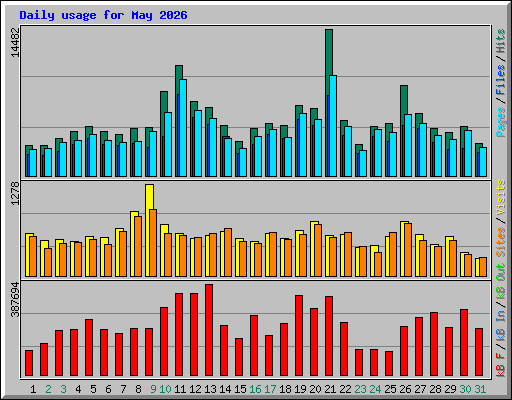Select the orange sites bar for day 8
This screenshot has height=400, width=512.
(x=138, y=246)
